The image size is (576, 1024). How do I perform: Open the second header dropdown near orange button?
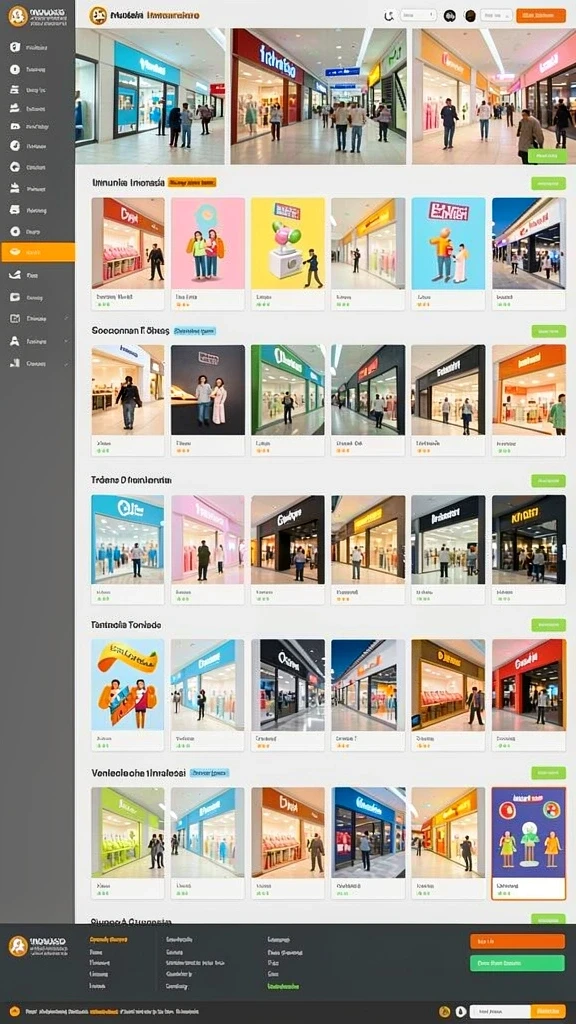[x=496, y=15]
